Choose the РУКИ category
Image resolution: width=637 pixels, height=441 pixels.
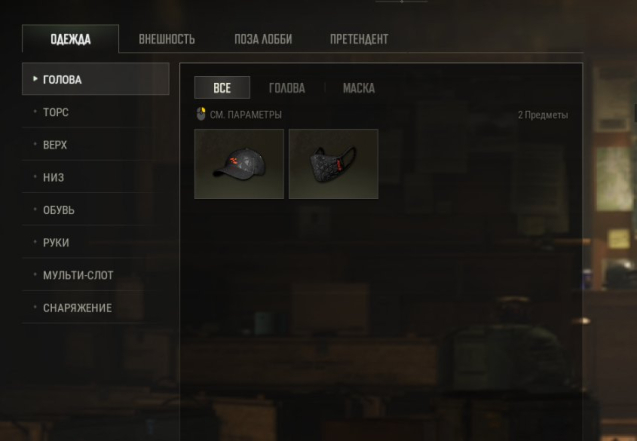[x=95, y=242]
